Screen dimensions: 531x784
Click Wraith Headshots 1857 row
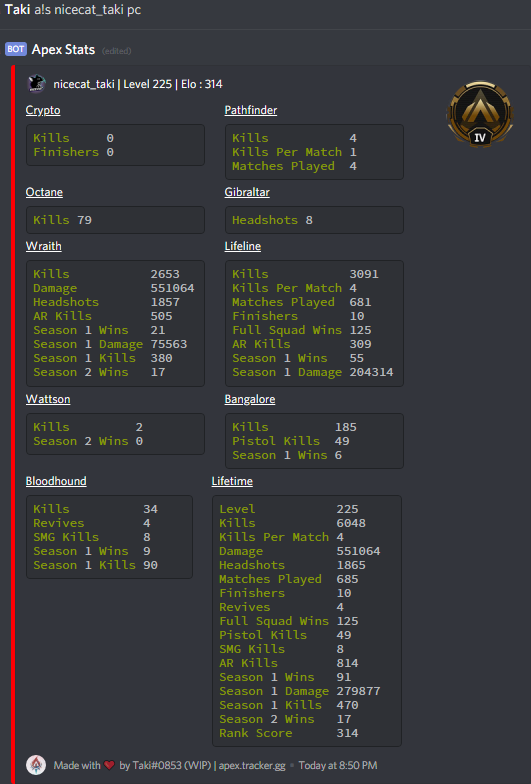tap(106, 302)
